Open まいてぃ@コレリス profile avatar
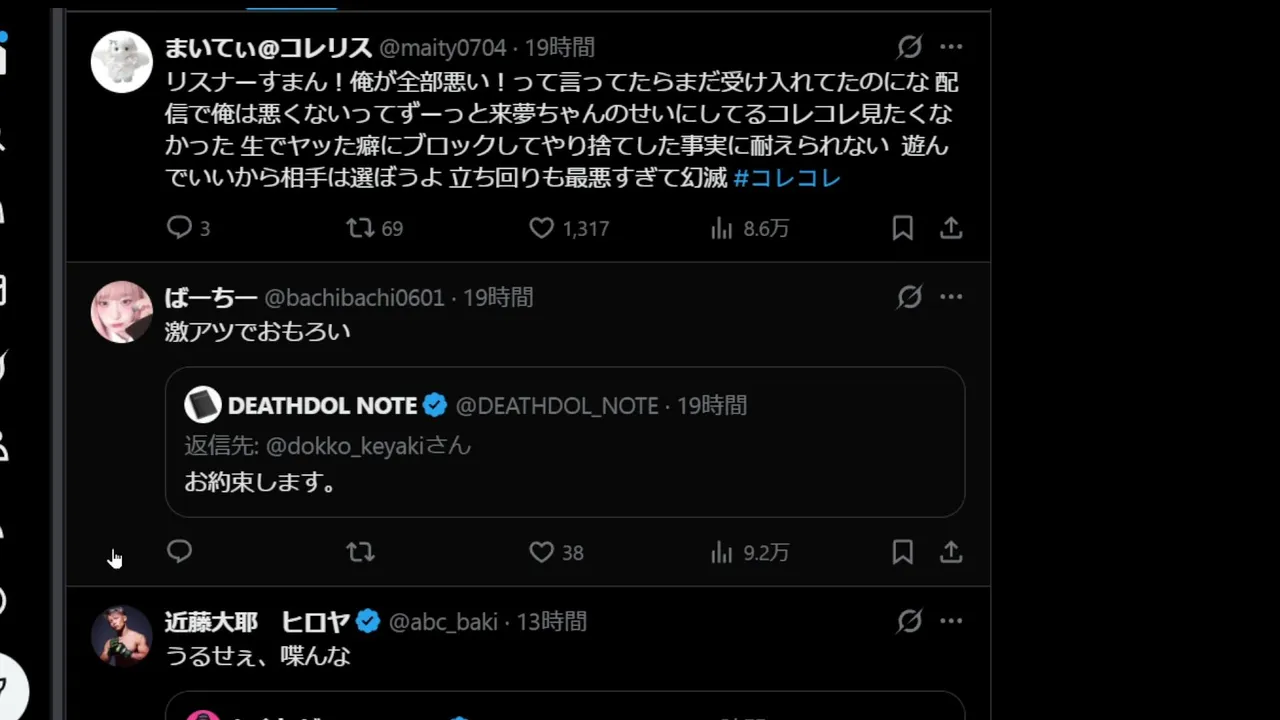1280x720 pixels. [122, 62]
